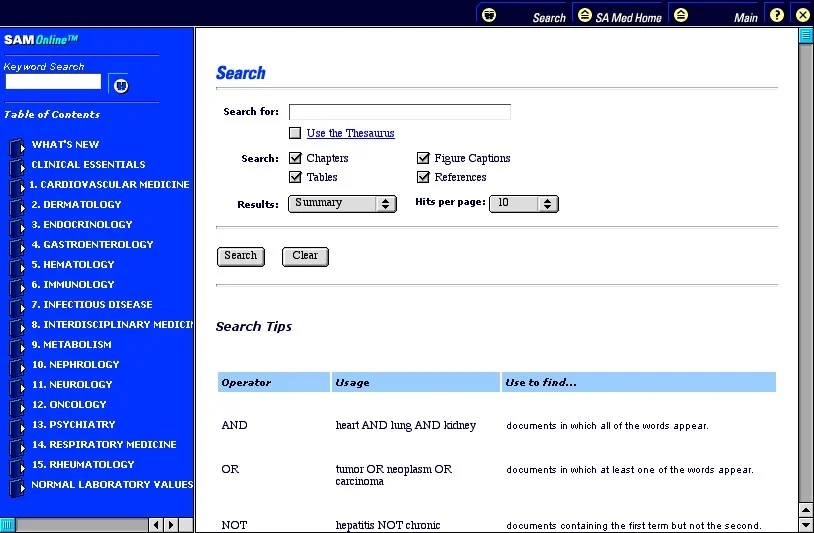Click the book icon beside Oncology
This screenshot has height=533, width=814.
tap(17, 407)
